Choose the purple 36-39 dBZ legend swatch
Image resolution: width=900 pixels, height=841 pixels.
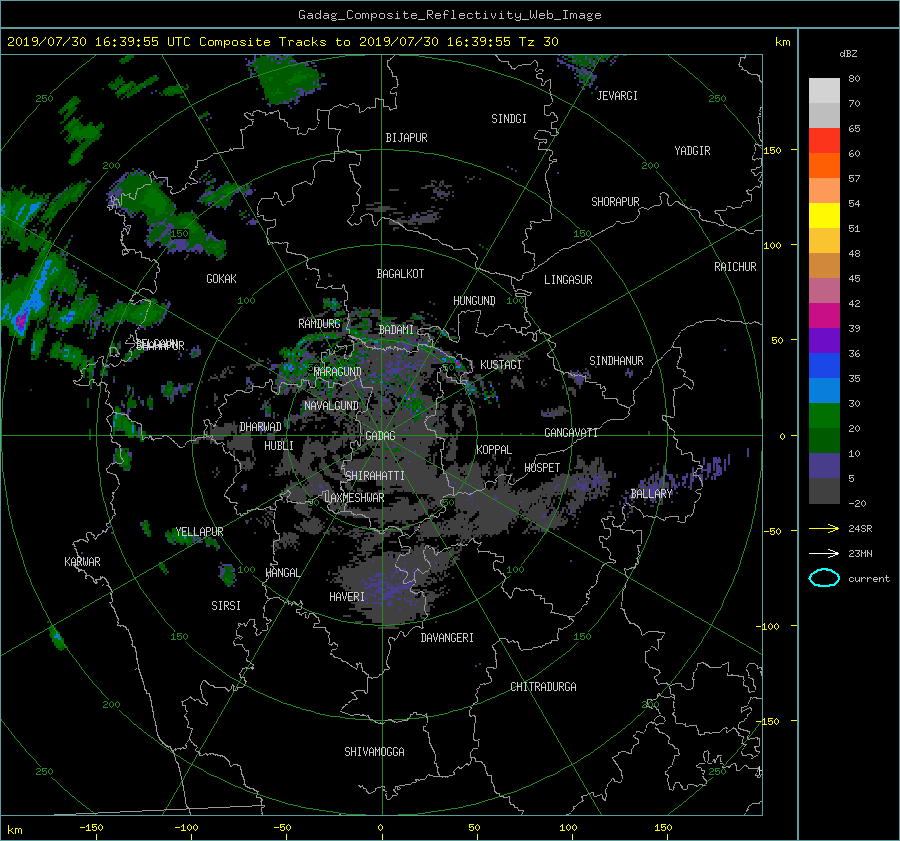tap(824, 340)
